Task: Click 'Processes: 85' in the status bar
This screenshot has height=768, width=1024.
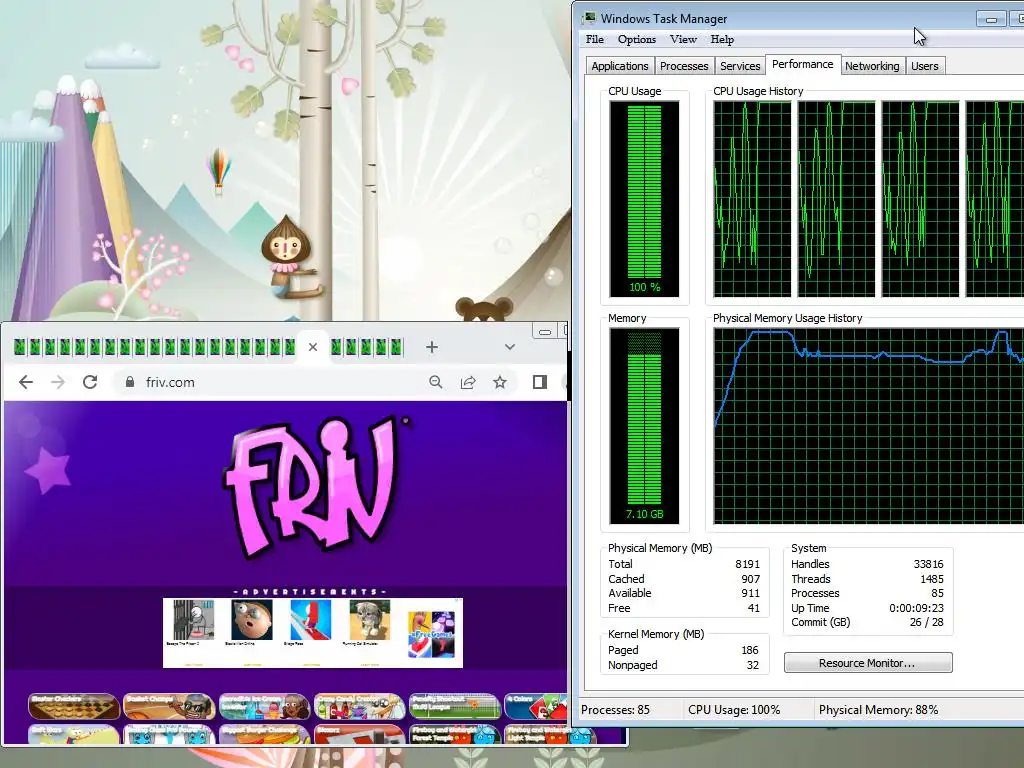Action: point(615,710)
